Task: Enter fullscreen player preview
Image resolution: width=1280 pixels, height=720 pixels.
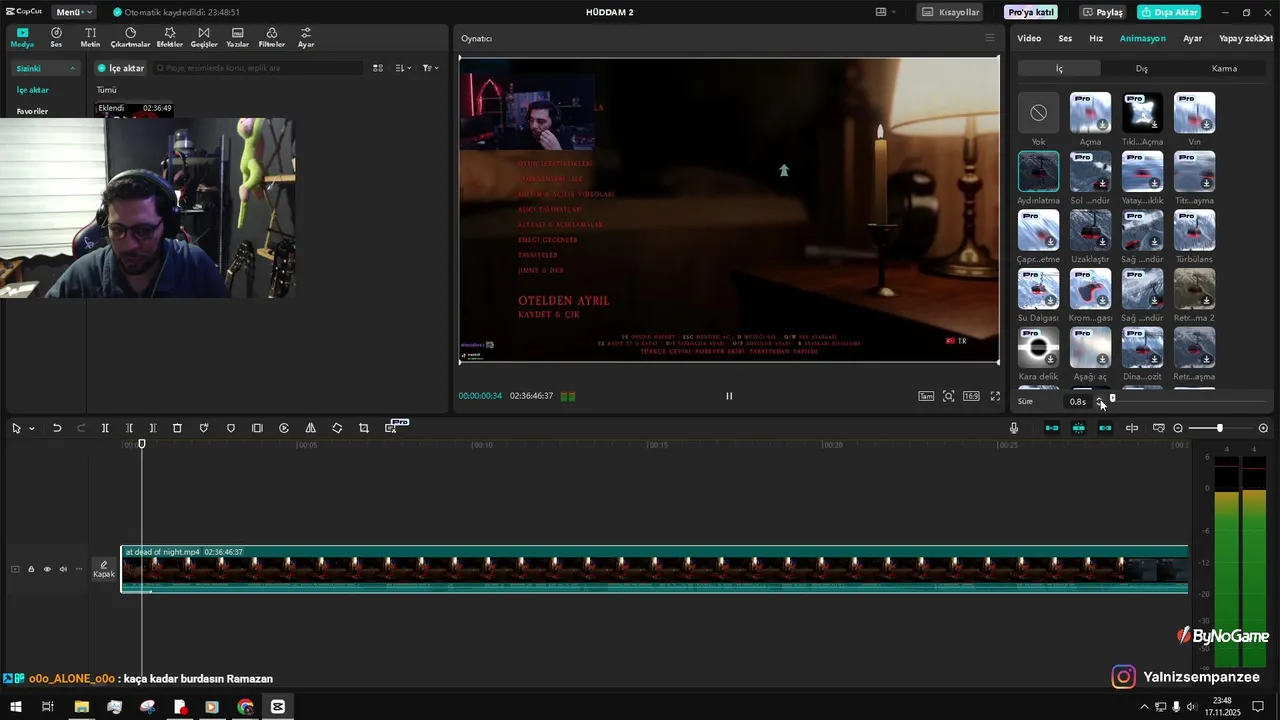Action: (x=995, y=396)
